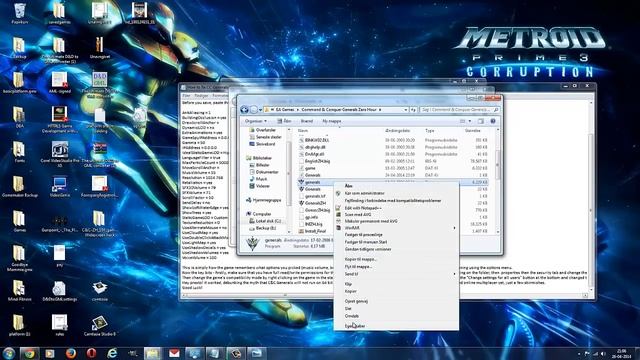Choose Opret genvej in context menu

click(396, 301)
